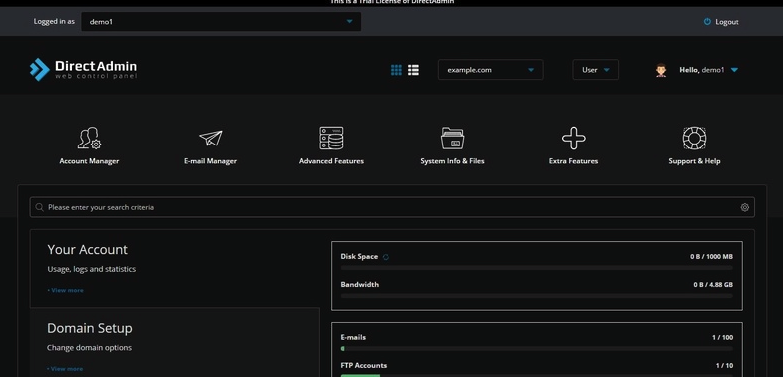
Task: Click the 1 / 10 FTP value
Action: [x=724, y=366]
